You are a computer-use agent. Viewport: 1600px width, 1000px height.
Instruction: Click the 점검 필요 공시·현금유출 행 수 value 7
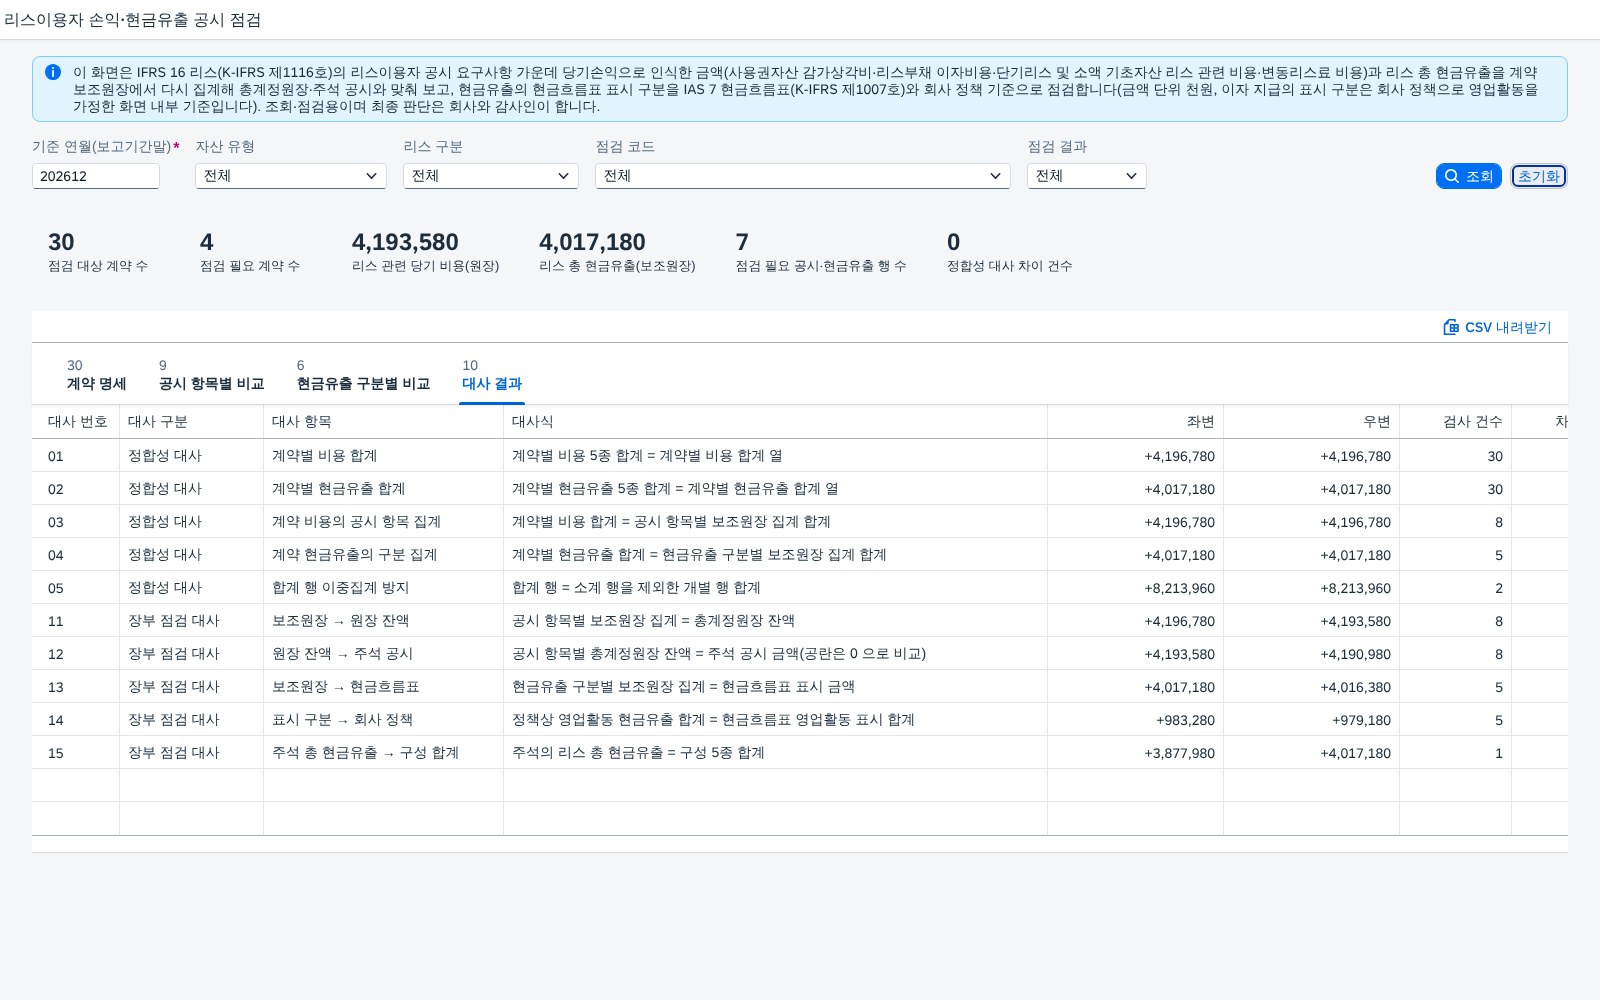click(742, 242)
